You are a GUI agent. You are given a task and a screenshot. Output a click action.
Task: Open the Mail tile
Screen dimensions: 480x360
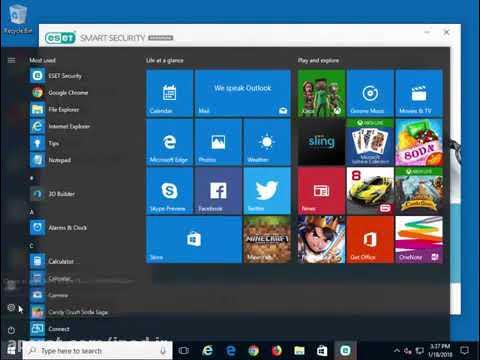(243, 93)
